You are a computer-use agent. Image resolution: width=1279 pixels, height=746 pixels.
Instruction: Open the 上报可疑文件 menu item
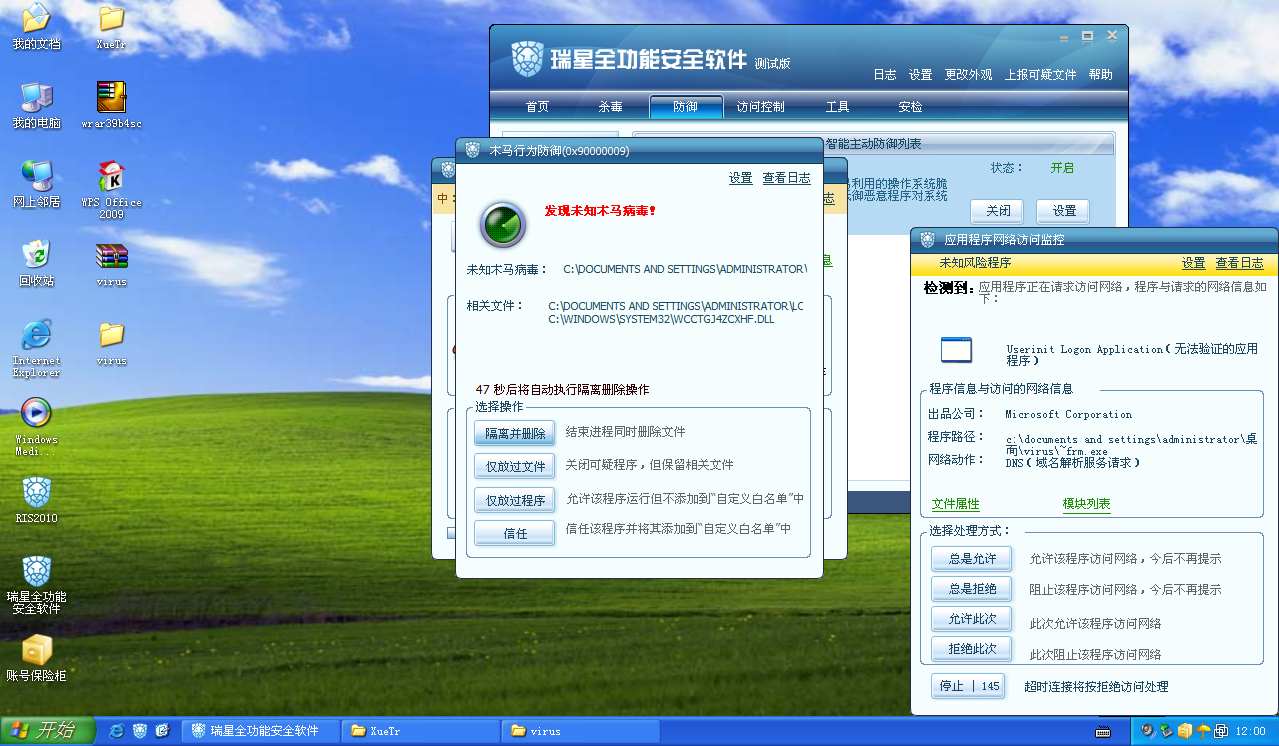click(x=1040, y=75)
